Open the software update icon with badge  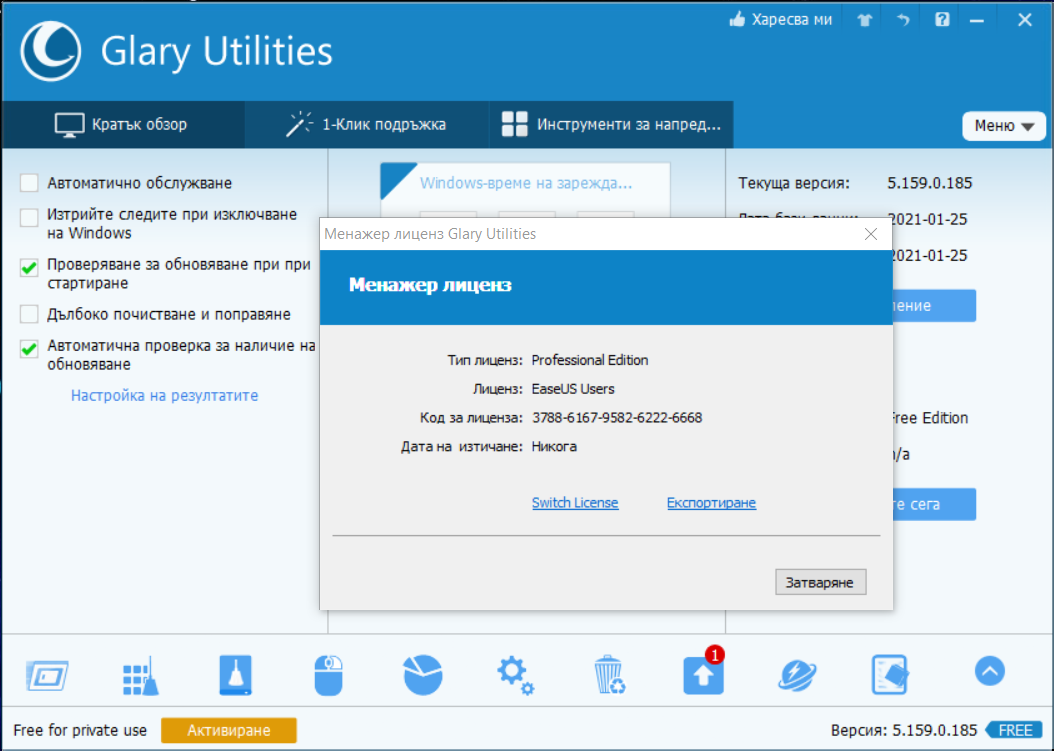[704, 674]
